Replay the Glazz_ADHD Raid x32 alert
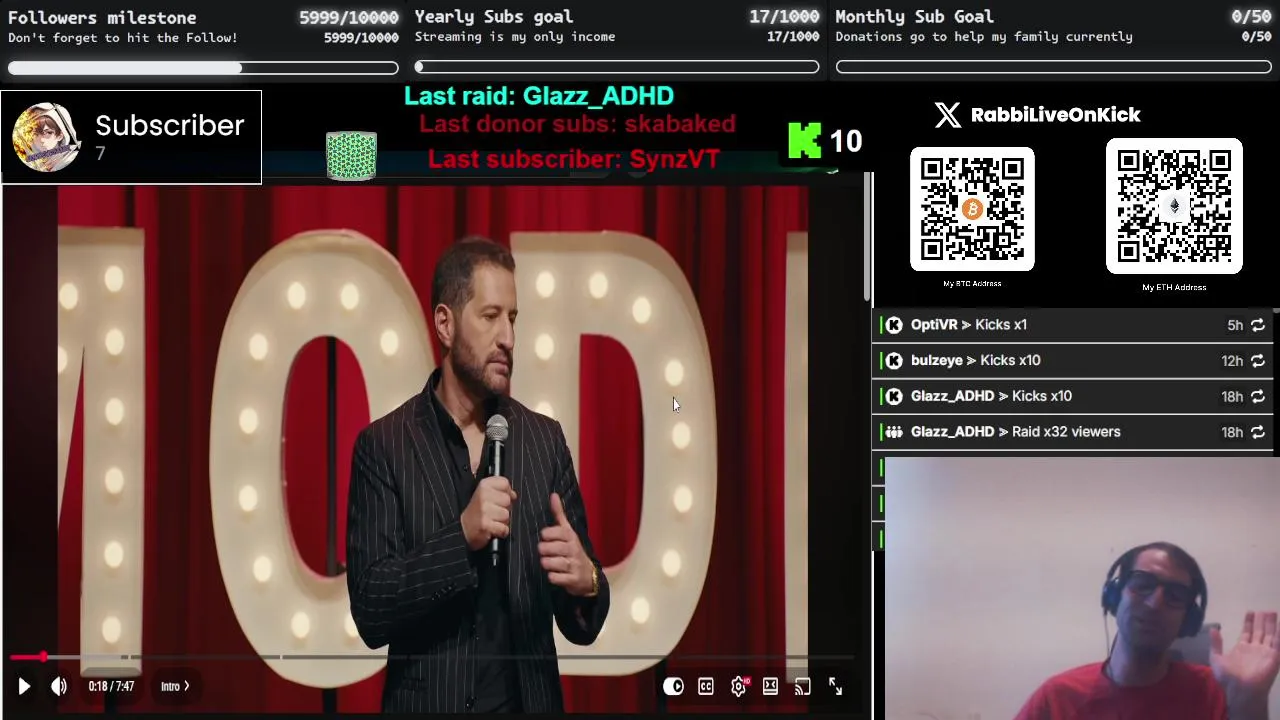Screen dimensions: 1280x720 (1258, 432)
